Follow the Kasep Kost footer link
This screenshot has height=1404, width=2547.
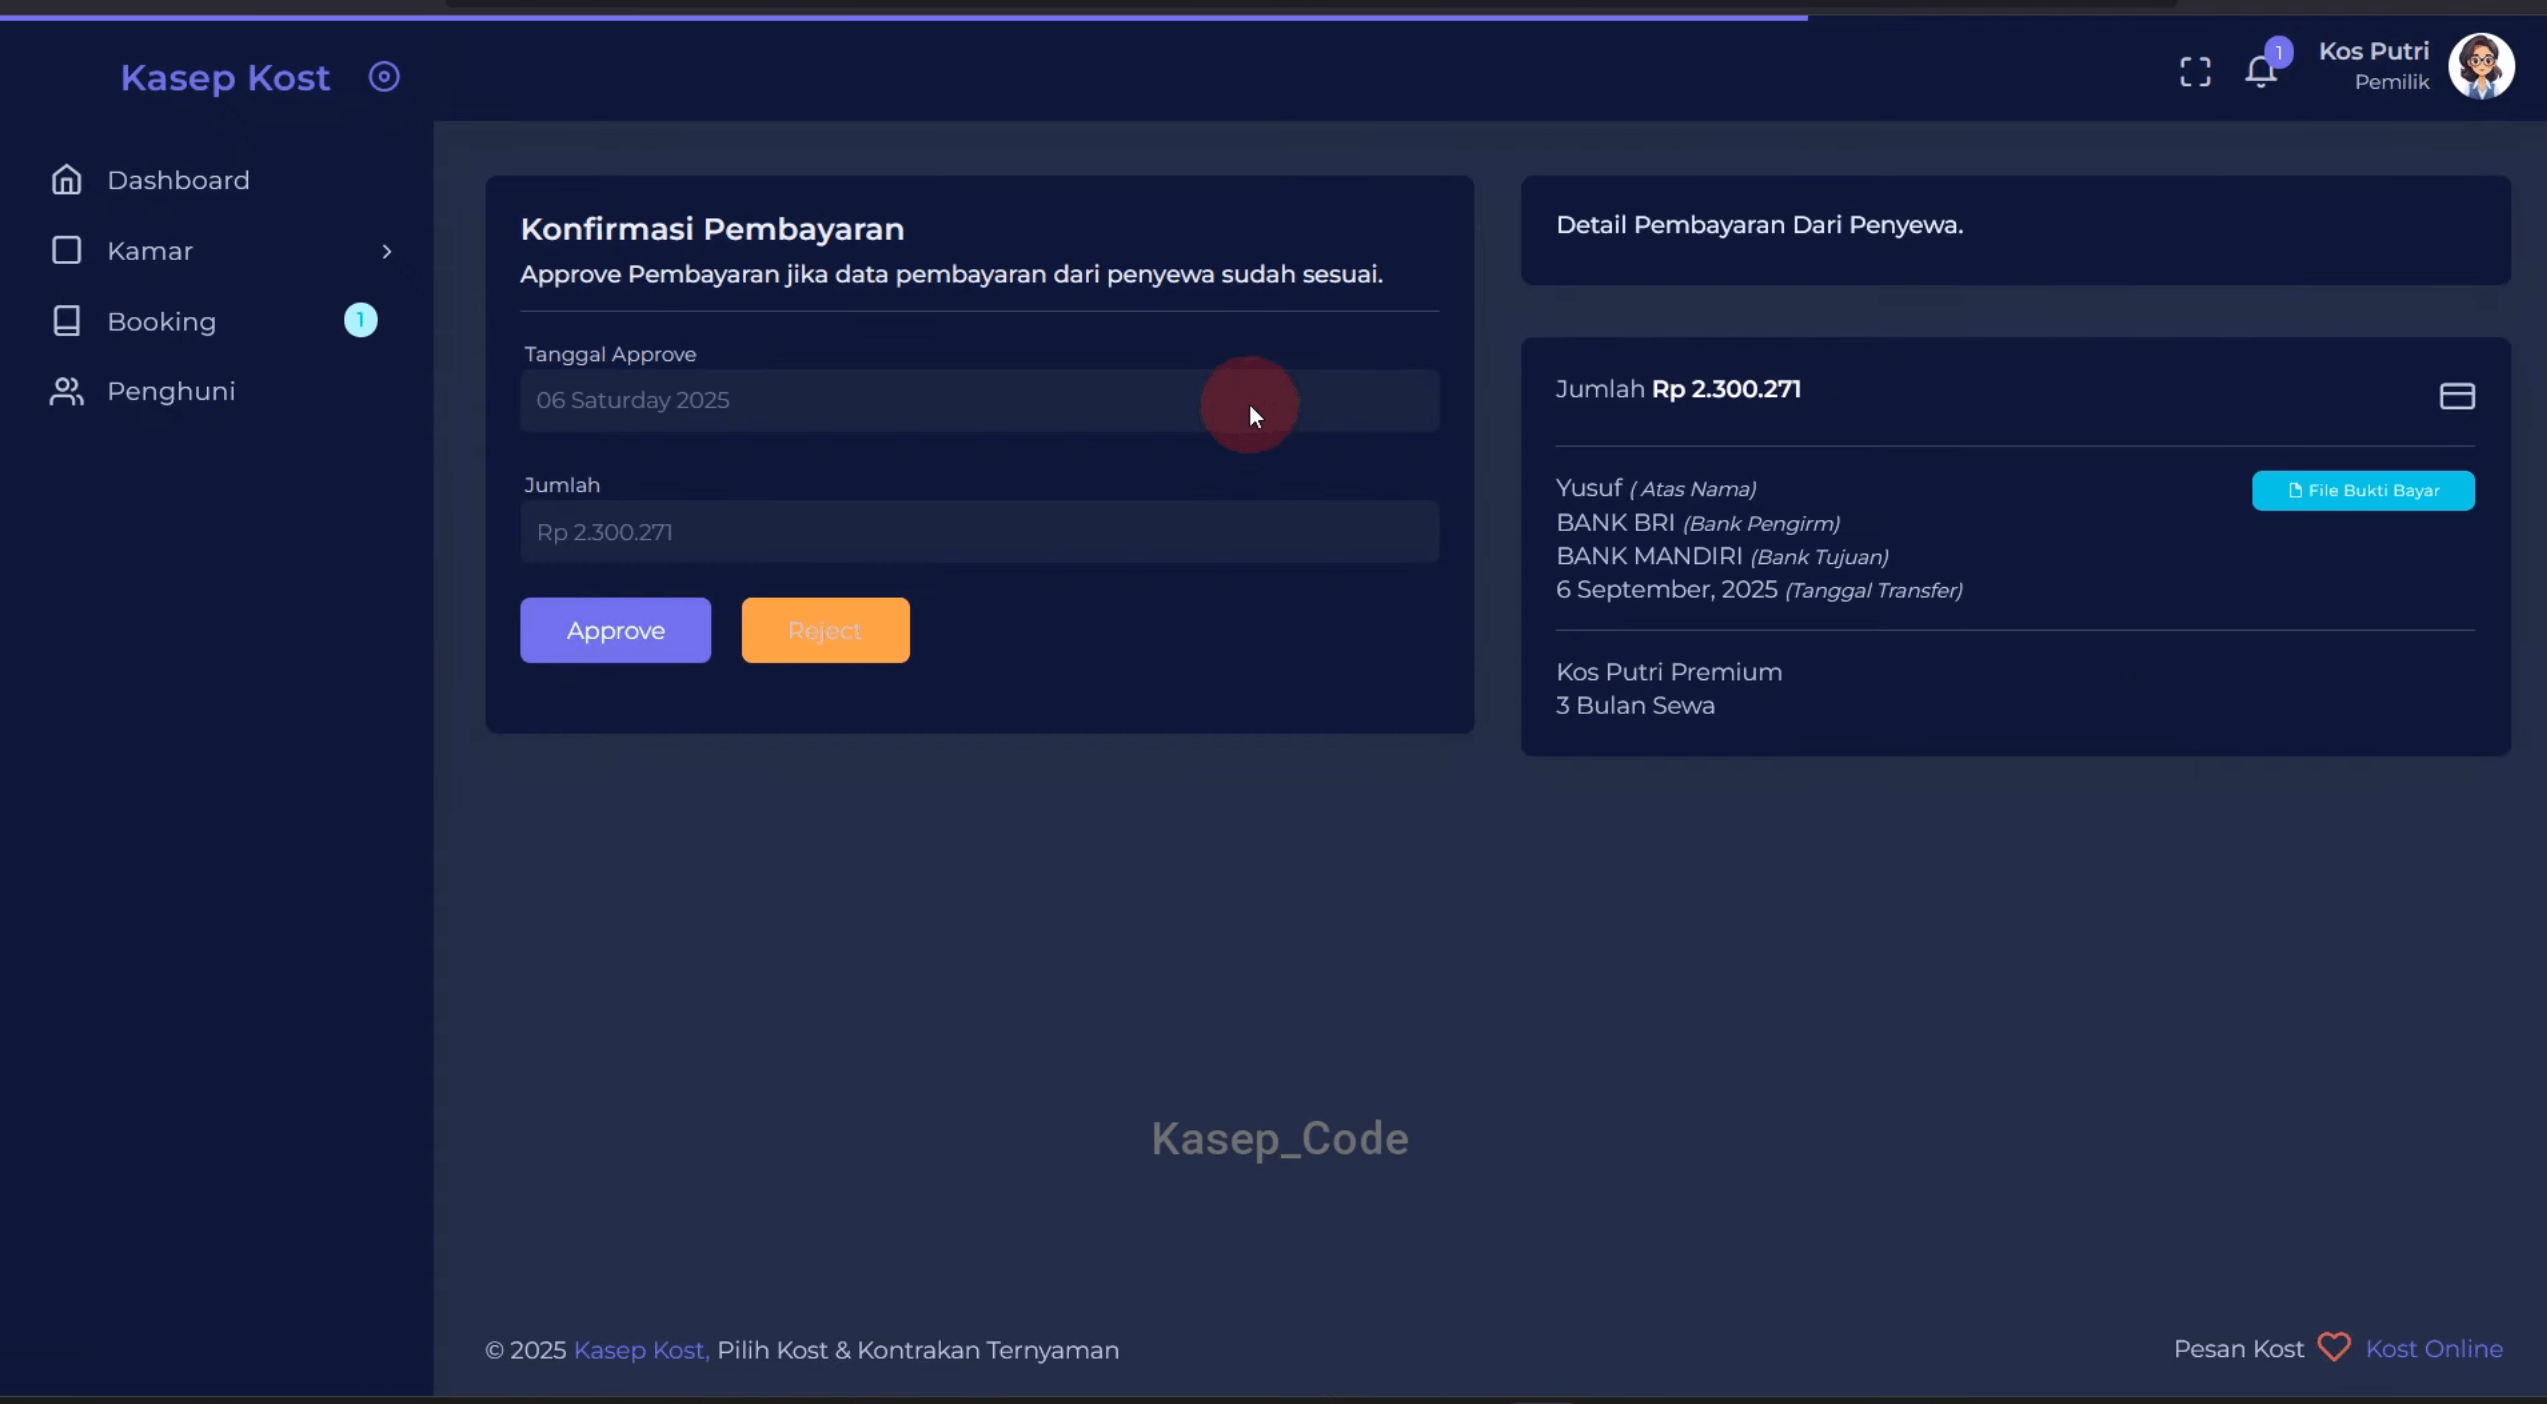[x=641, y=1350]
